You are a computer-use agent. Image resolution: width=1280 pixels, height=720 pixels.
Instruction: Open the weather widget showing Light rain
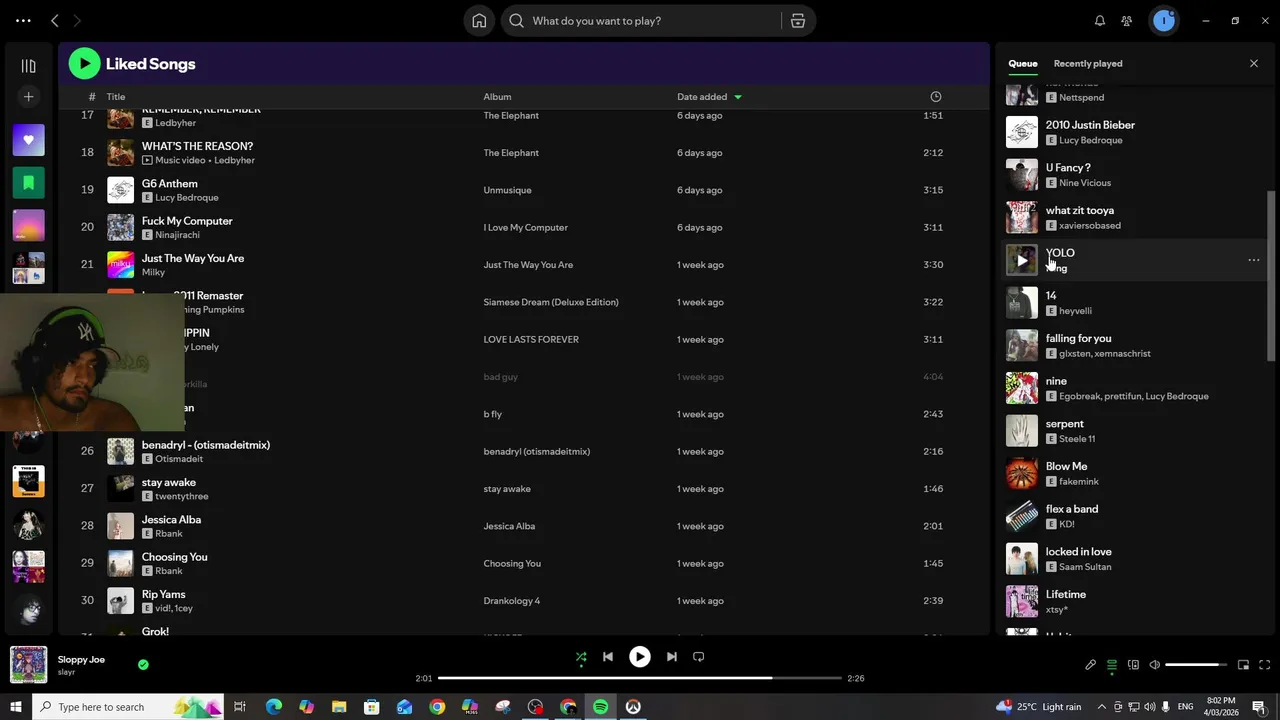pos(1037,707)
